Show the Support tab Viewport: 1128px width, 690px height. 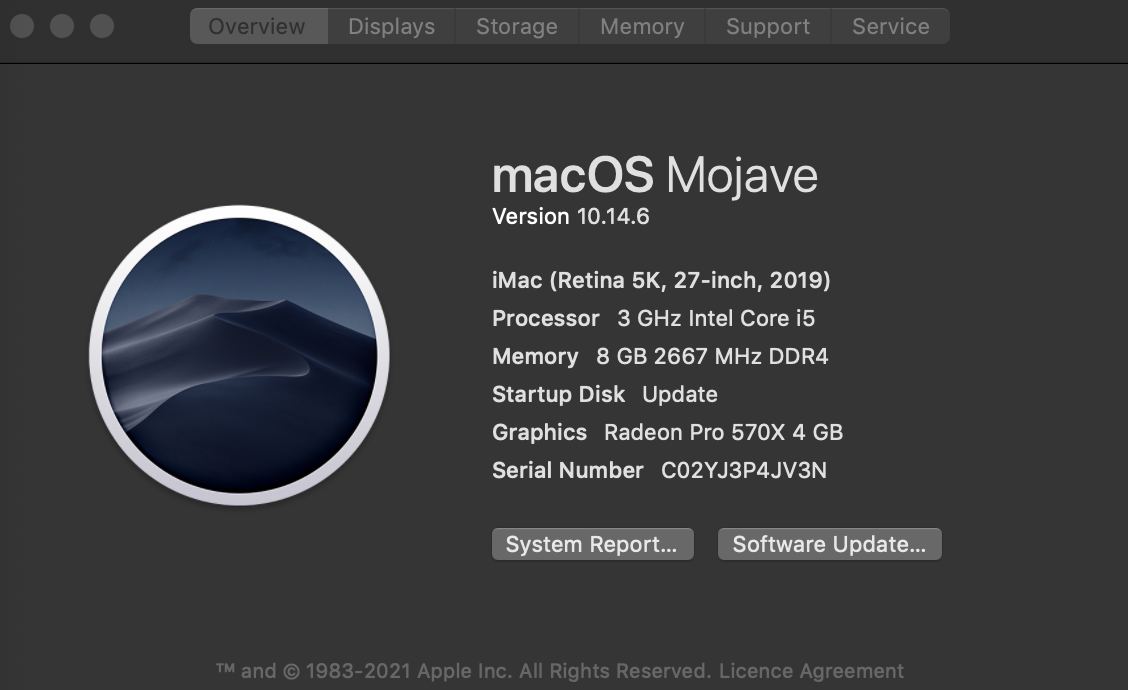[x=768, y=27]
